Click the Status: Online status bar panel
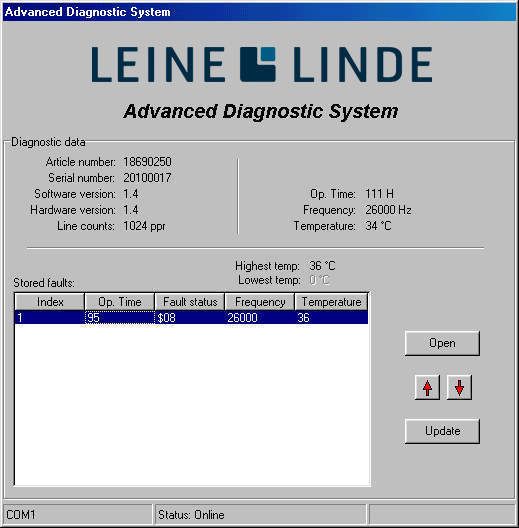The width and height of the screenshot is (519, 528). 260,515
